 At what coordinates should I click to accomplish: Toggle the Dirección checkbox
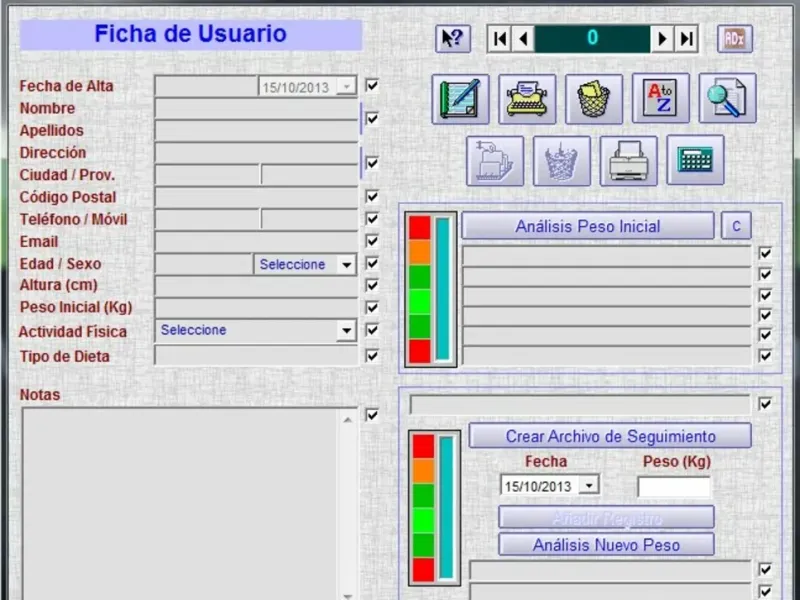click(x=372, y=163)
